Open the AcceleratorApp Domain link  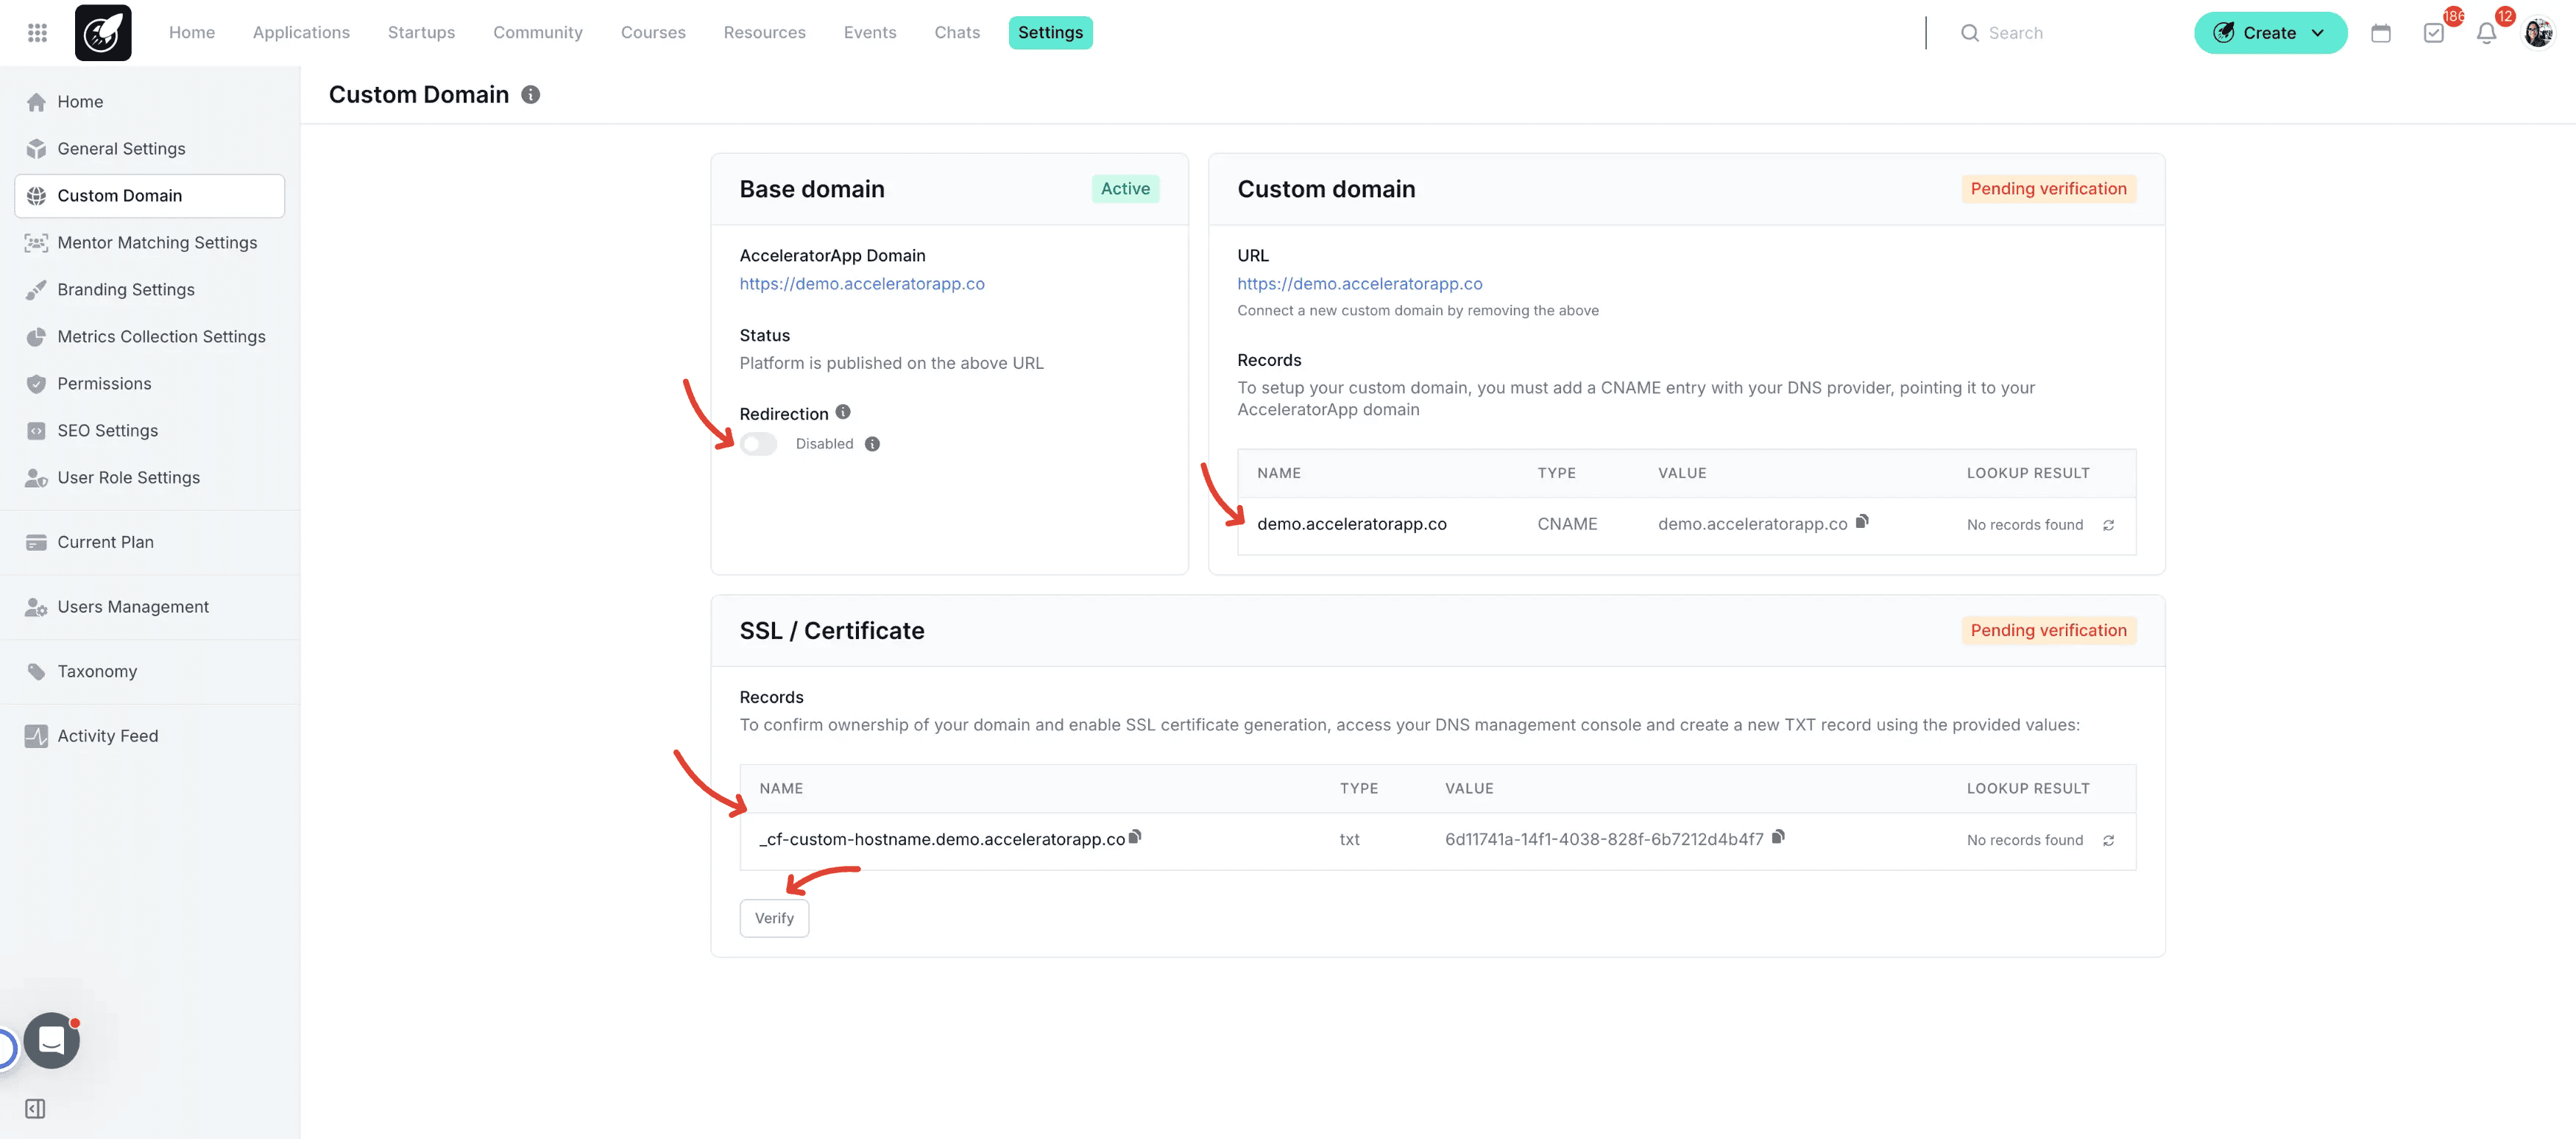(861, 284)
